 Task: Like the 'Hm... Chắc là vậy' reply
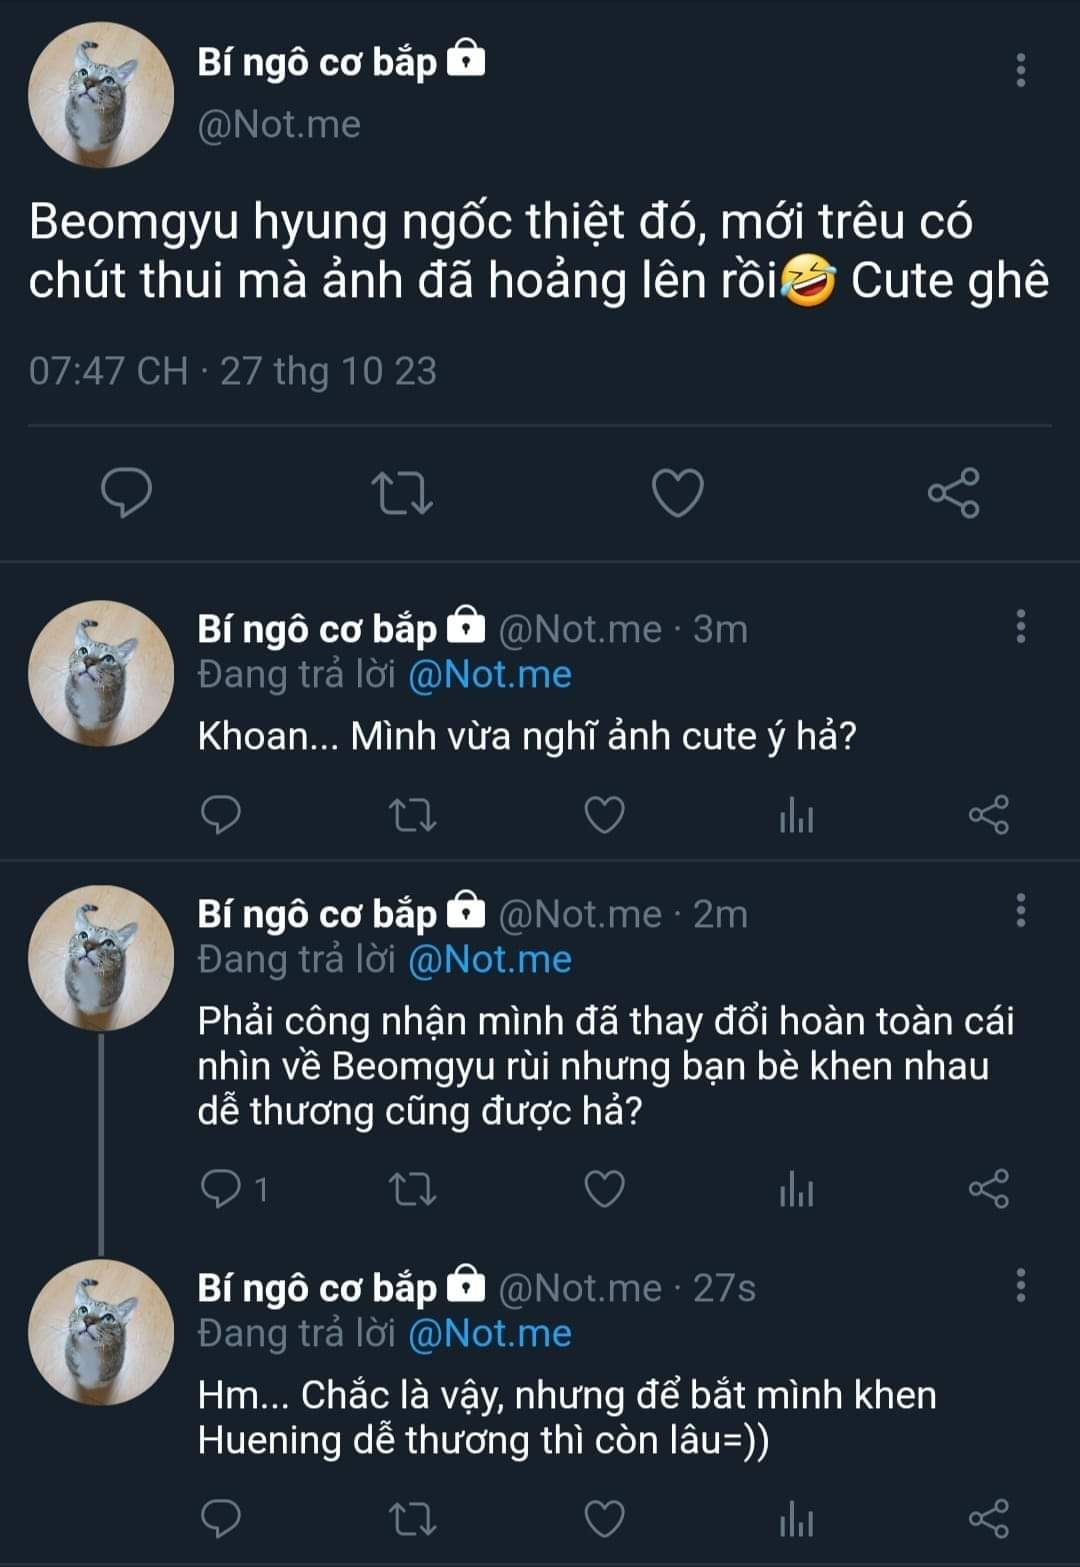[604, 1518]
